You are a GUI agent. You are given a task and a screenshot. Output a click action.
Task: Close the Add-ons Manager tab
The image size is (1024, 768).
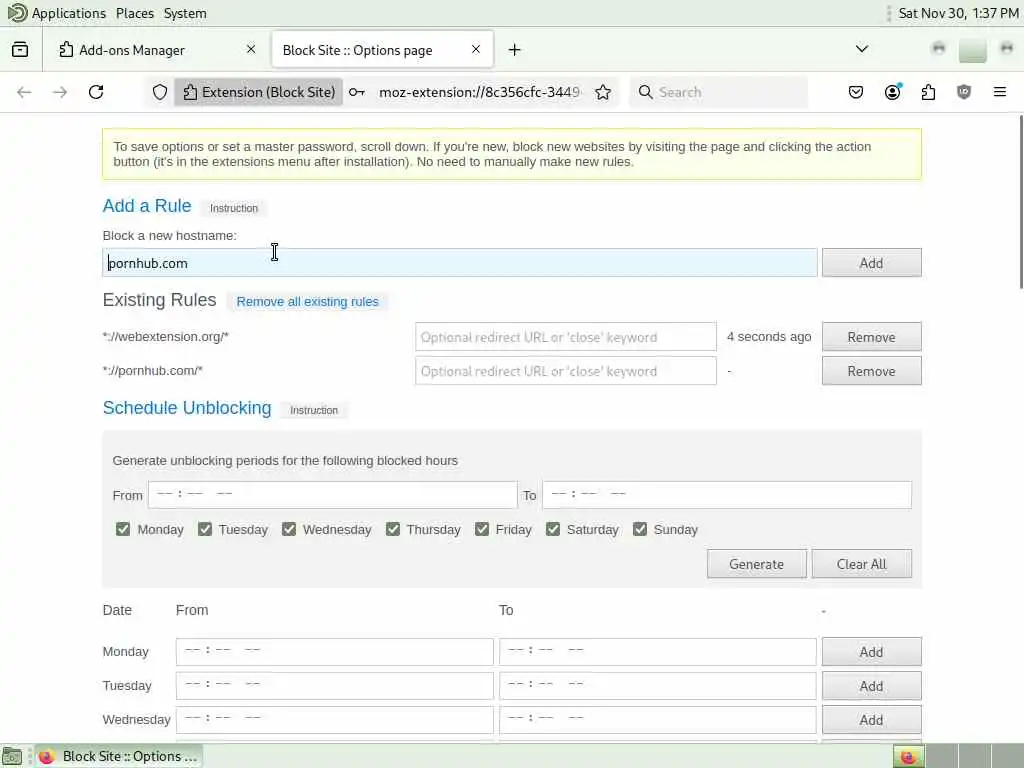tap(251, 49)
